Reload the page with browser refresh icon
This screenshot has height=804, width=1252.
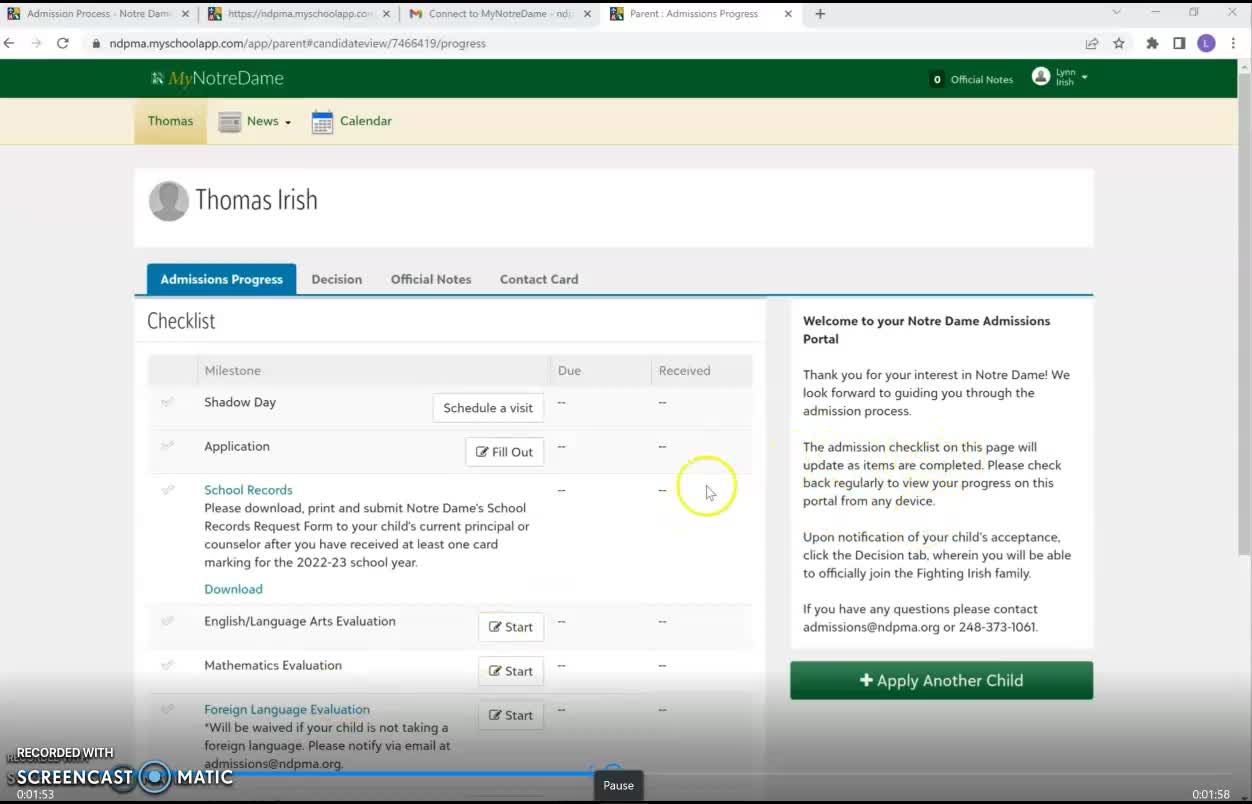point(63,43)
